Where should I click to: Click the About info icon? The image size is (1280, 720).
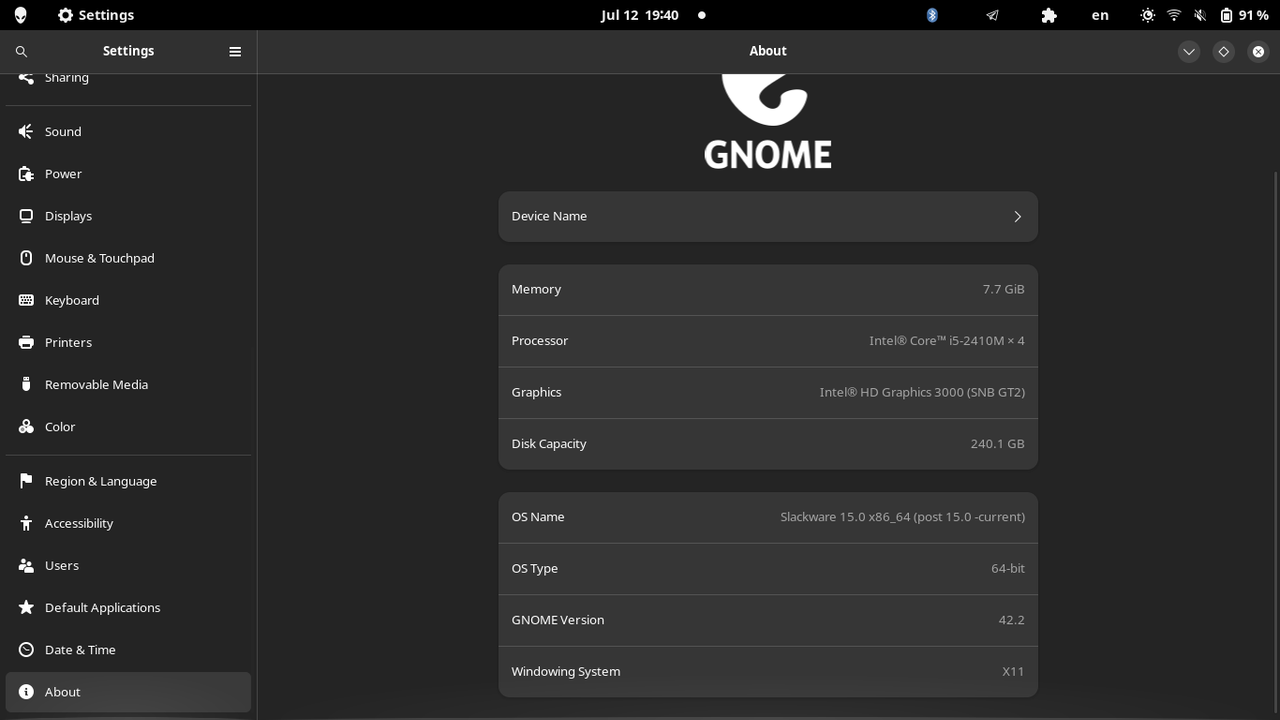pyautogui.click(x=26, y=692)
